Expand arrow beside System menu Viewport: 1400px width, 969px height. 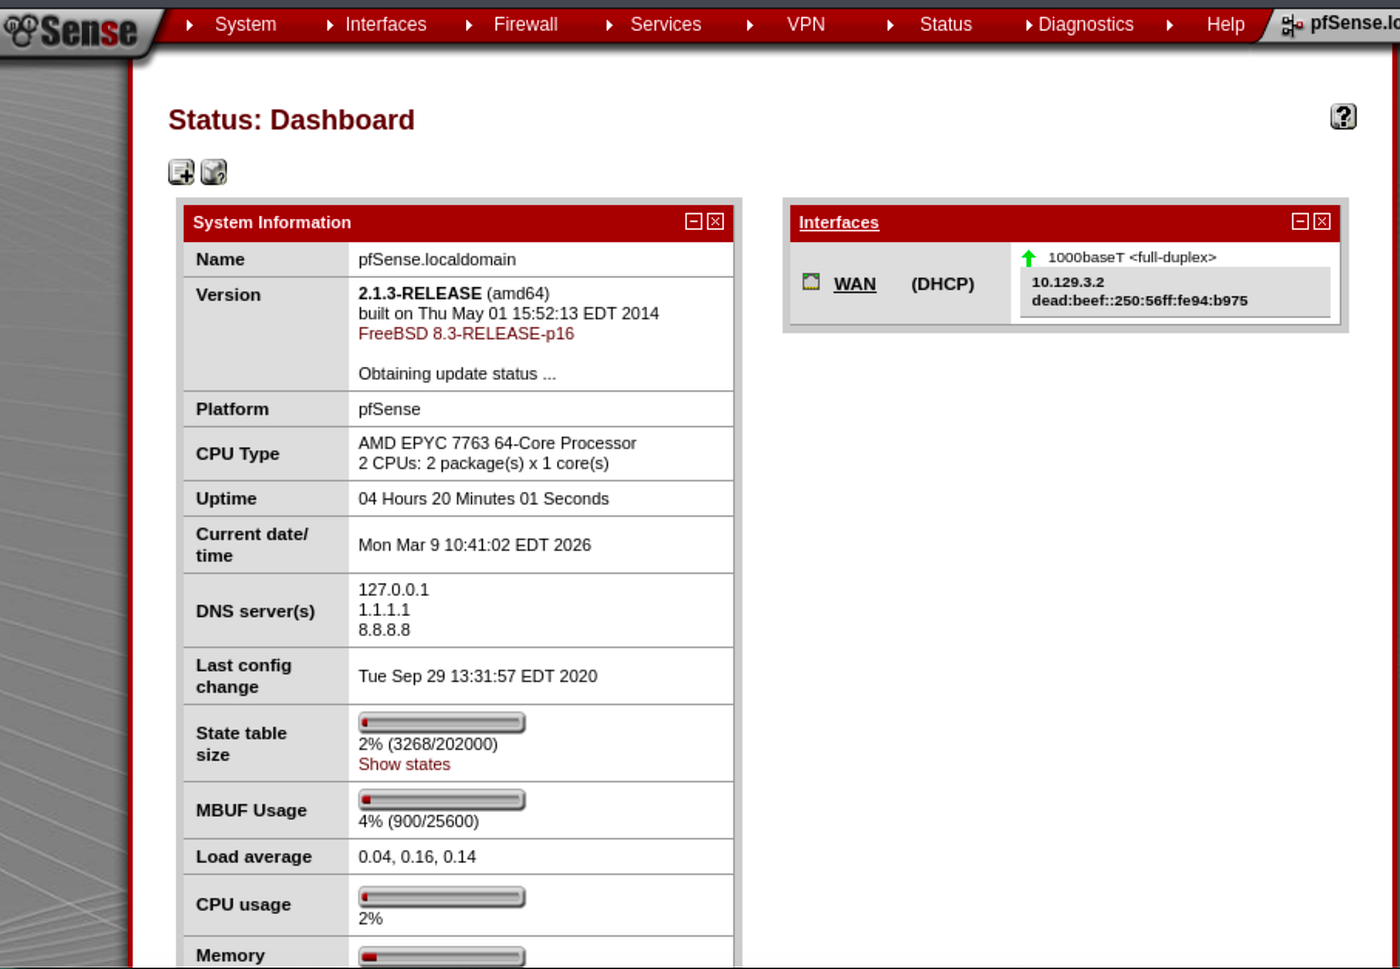[190, 25]
